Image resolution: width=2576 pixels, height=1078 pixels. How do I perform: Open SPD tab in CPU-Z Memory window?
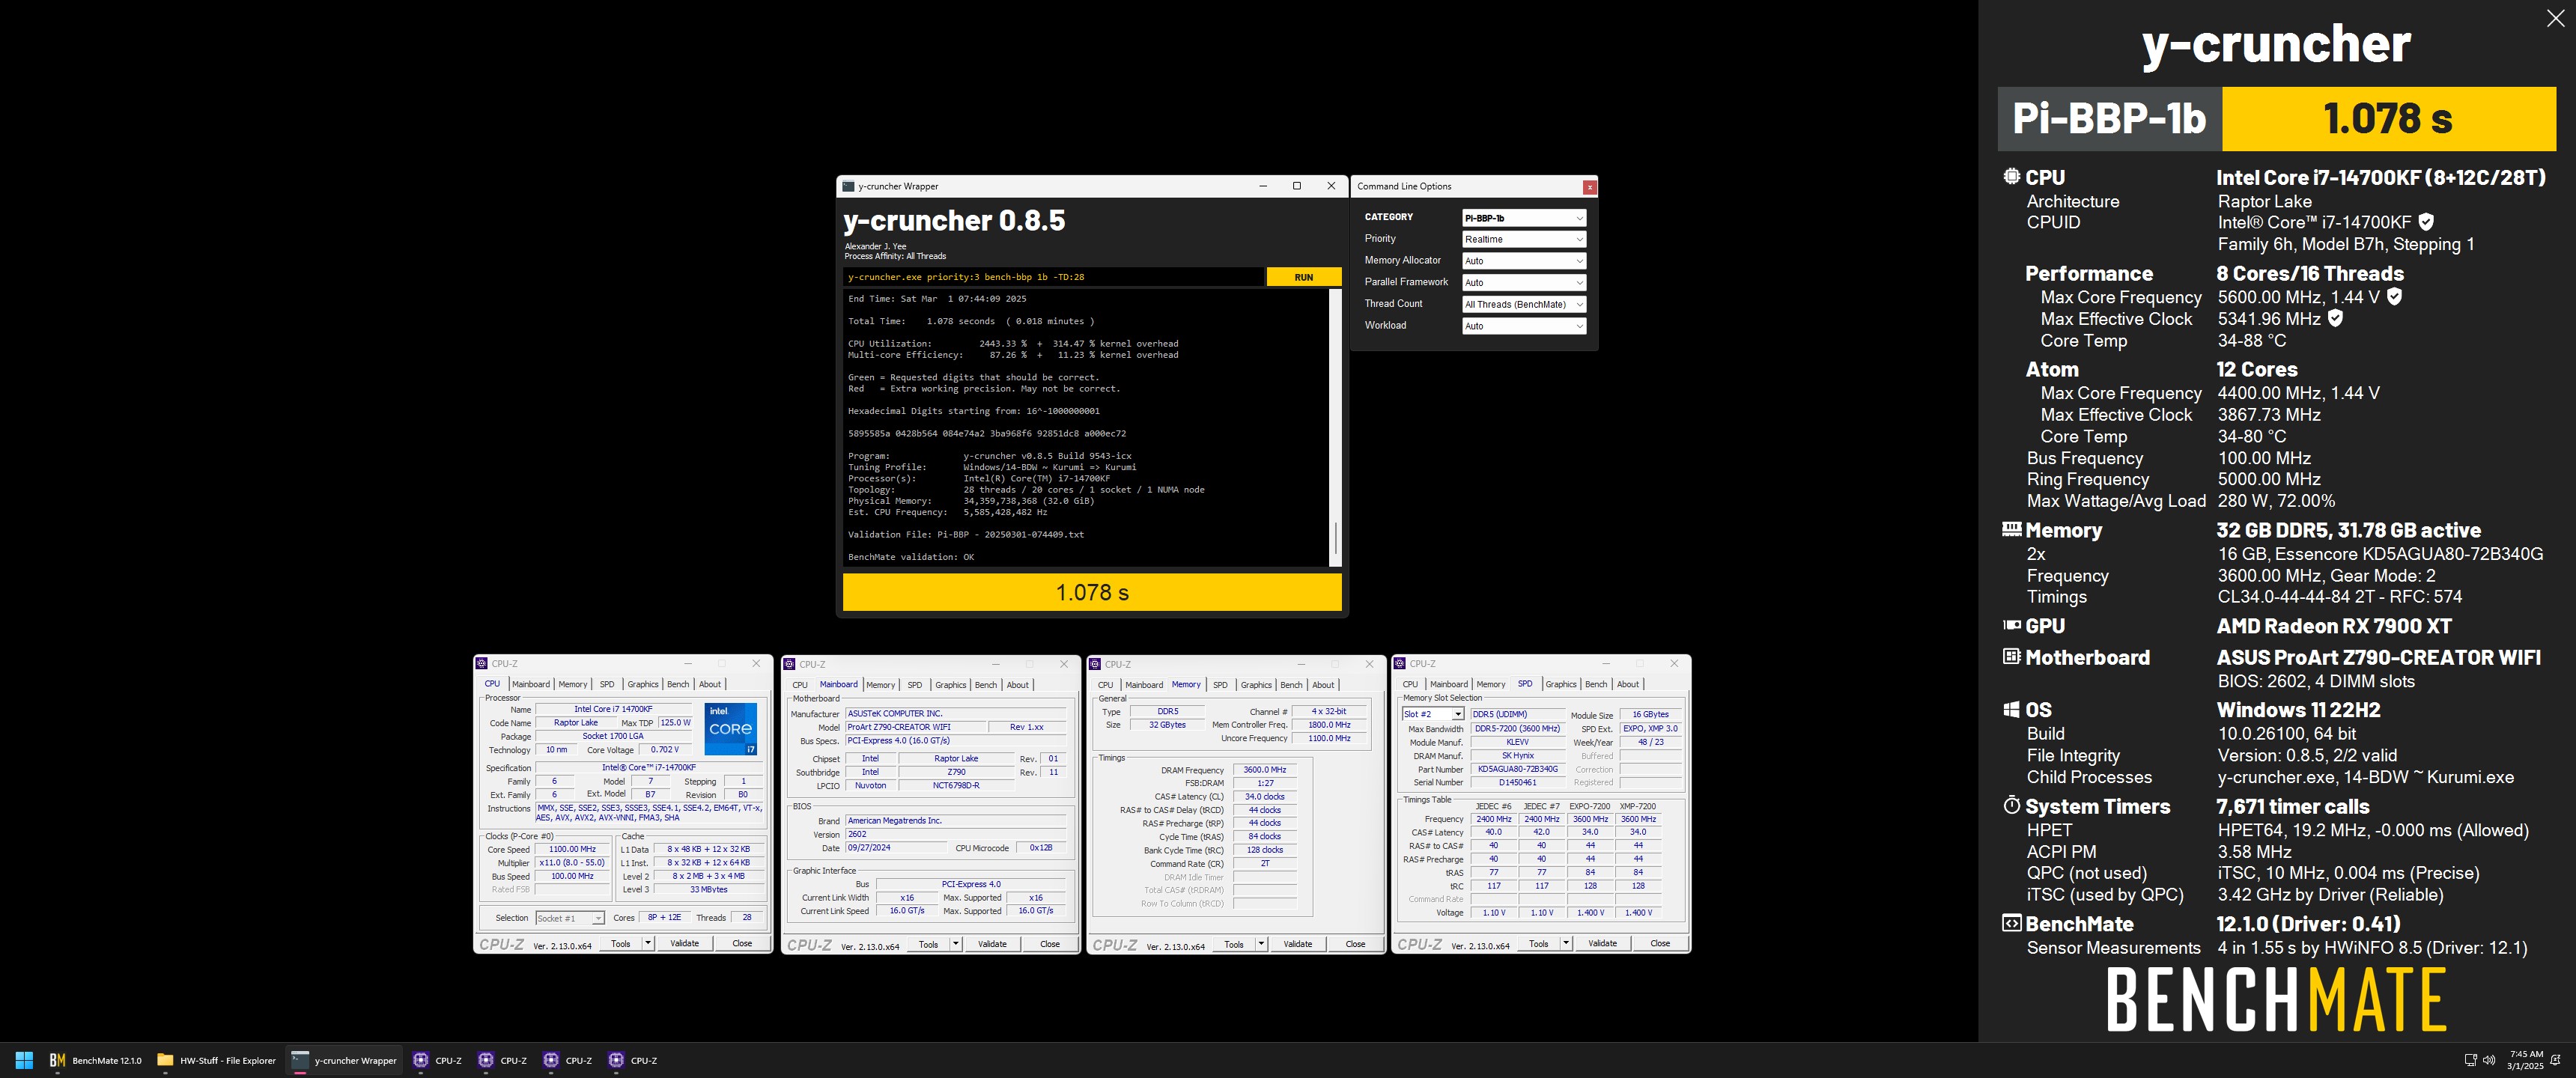(x=1220, y=685)
